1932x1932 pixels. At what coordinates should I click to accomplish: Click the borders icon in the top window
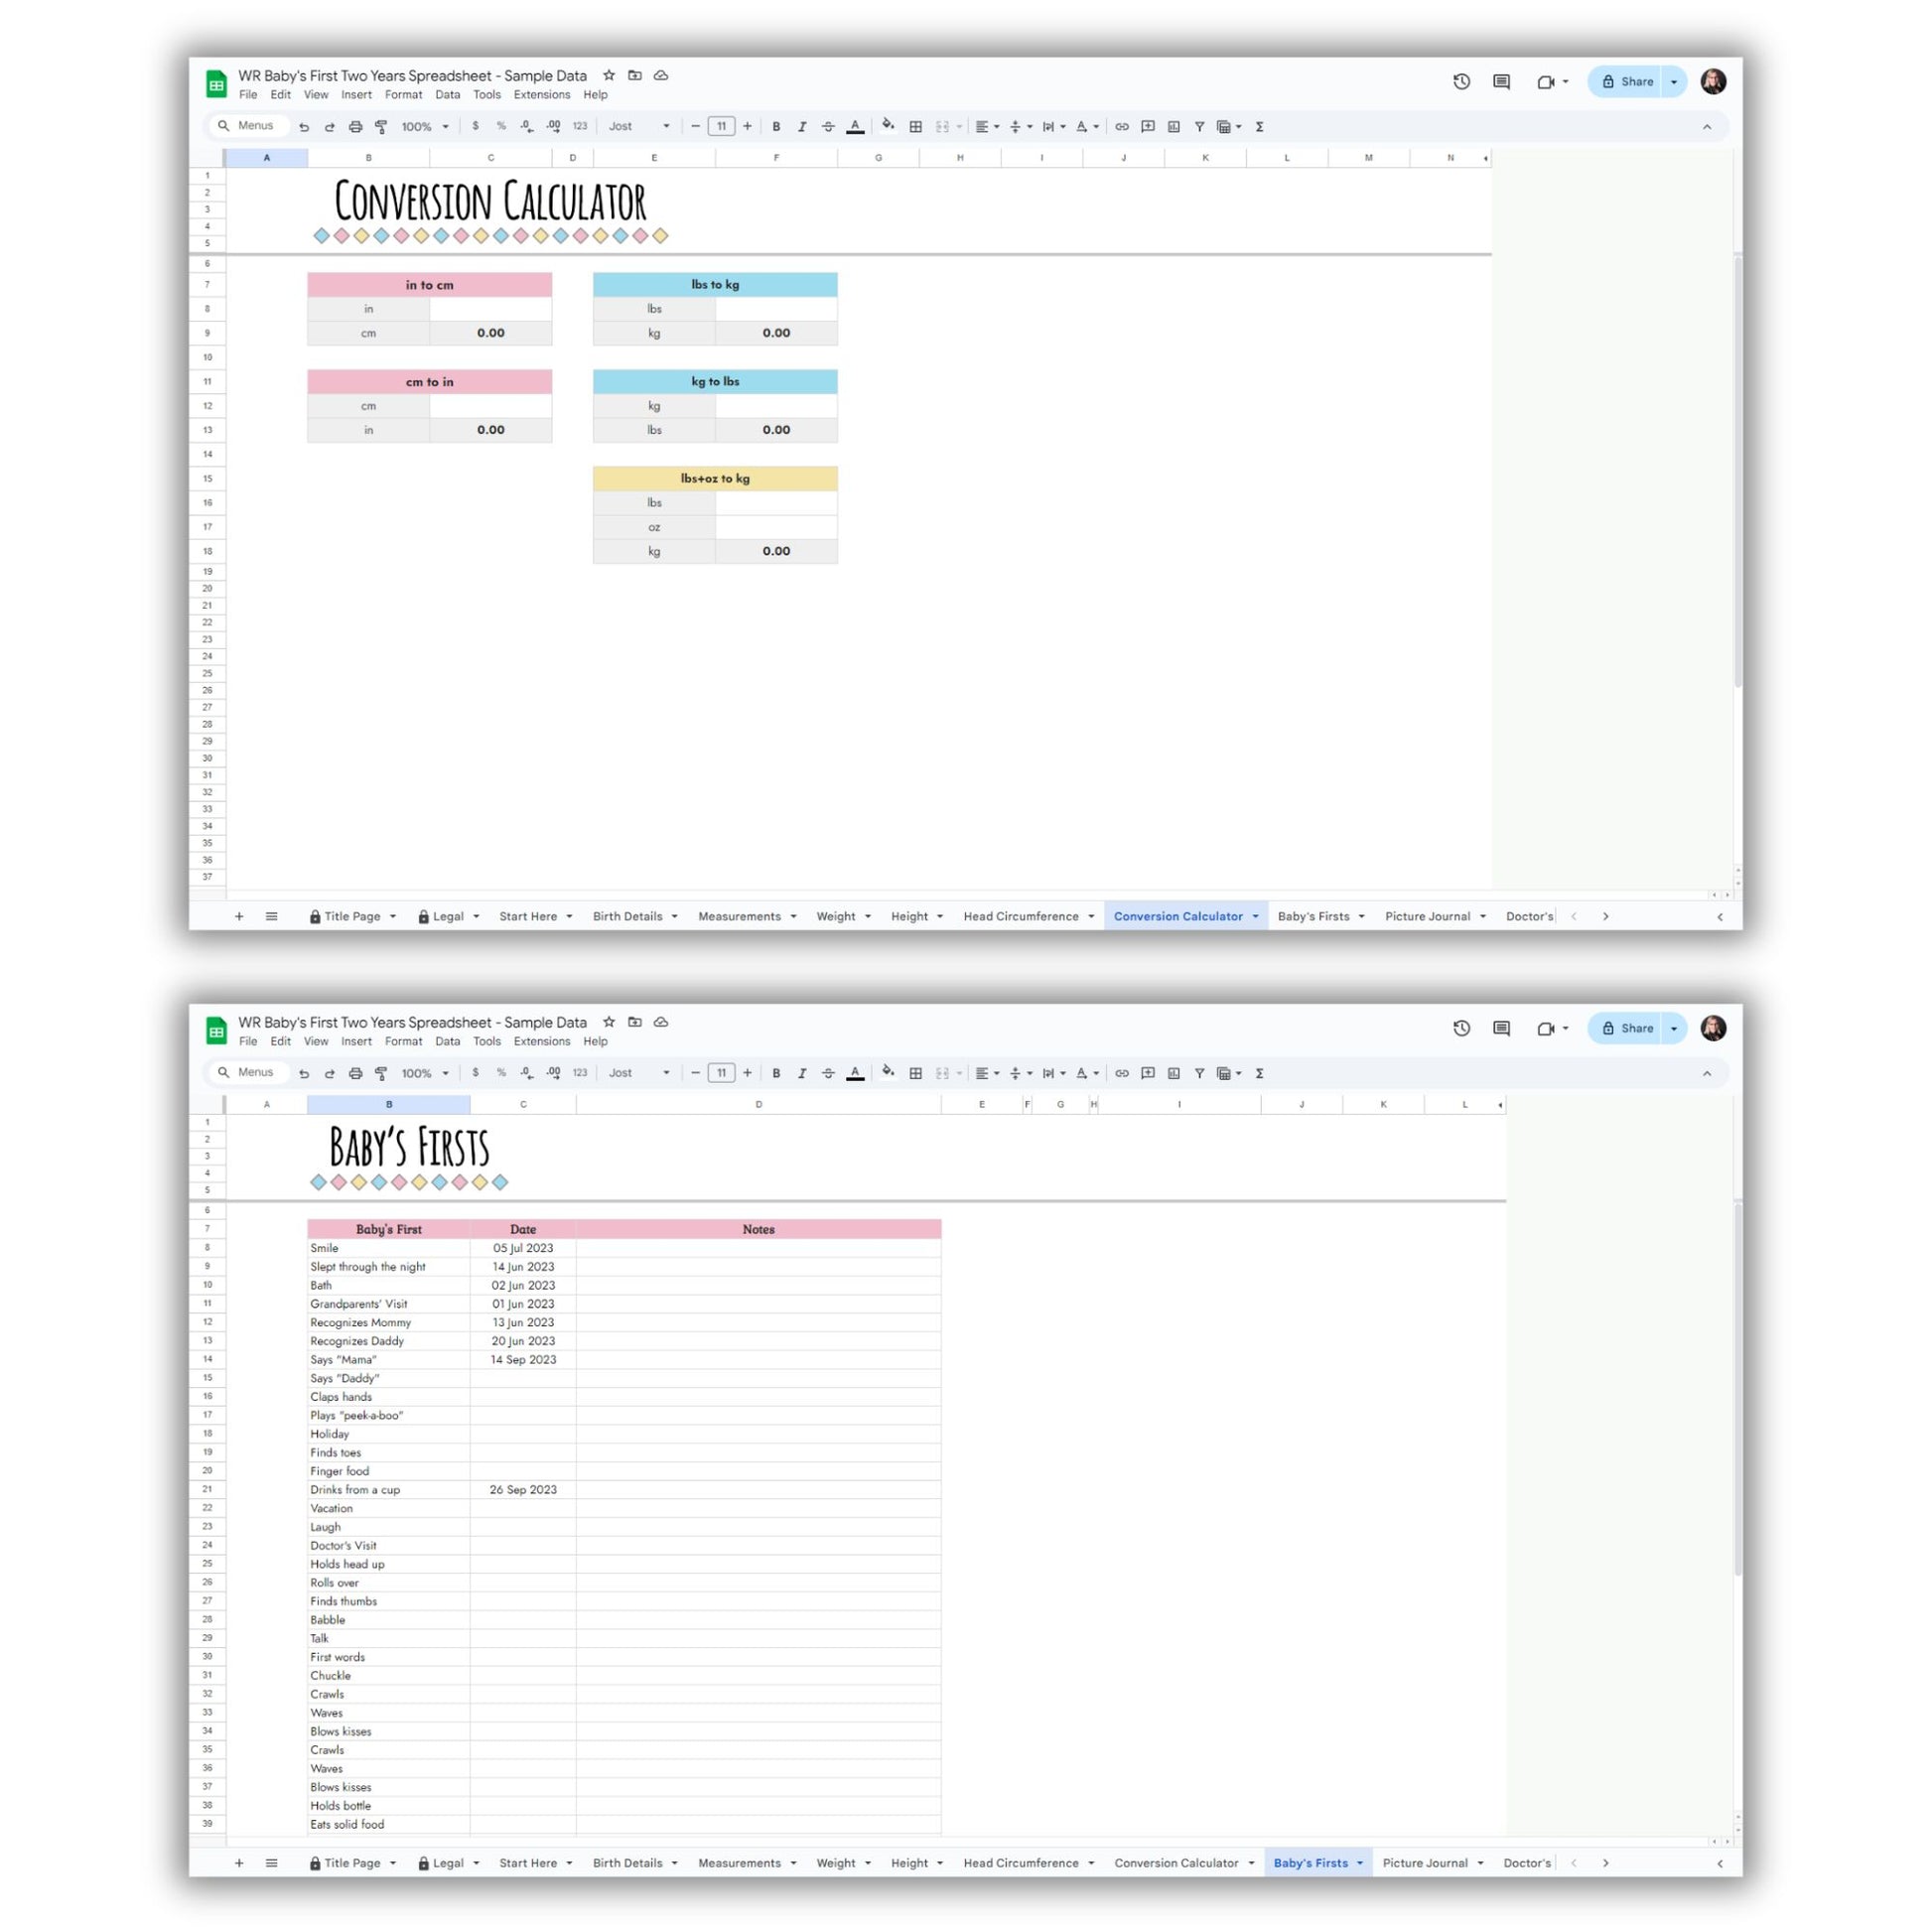(x=915, y=127)
